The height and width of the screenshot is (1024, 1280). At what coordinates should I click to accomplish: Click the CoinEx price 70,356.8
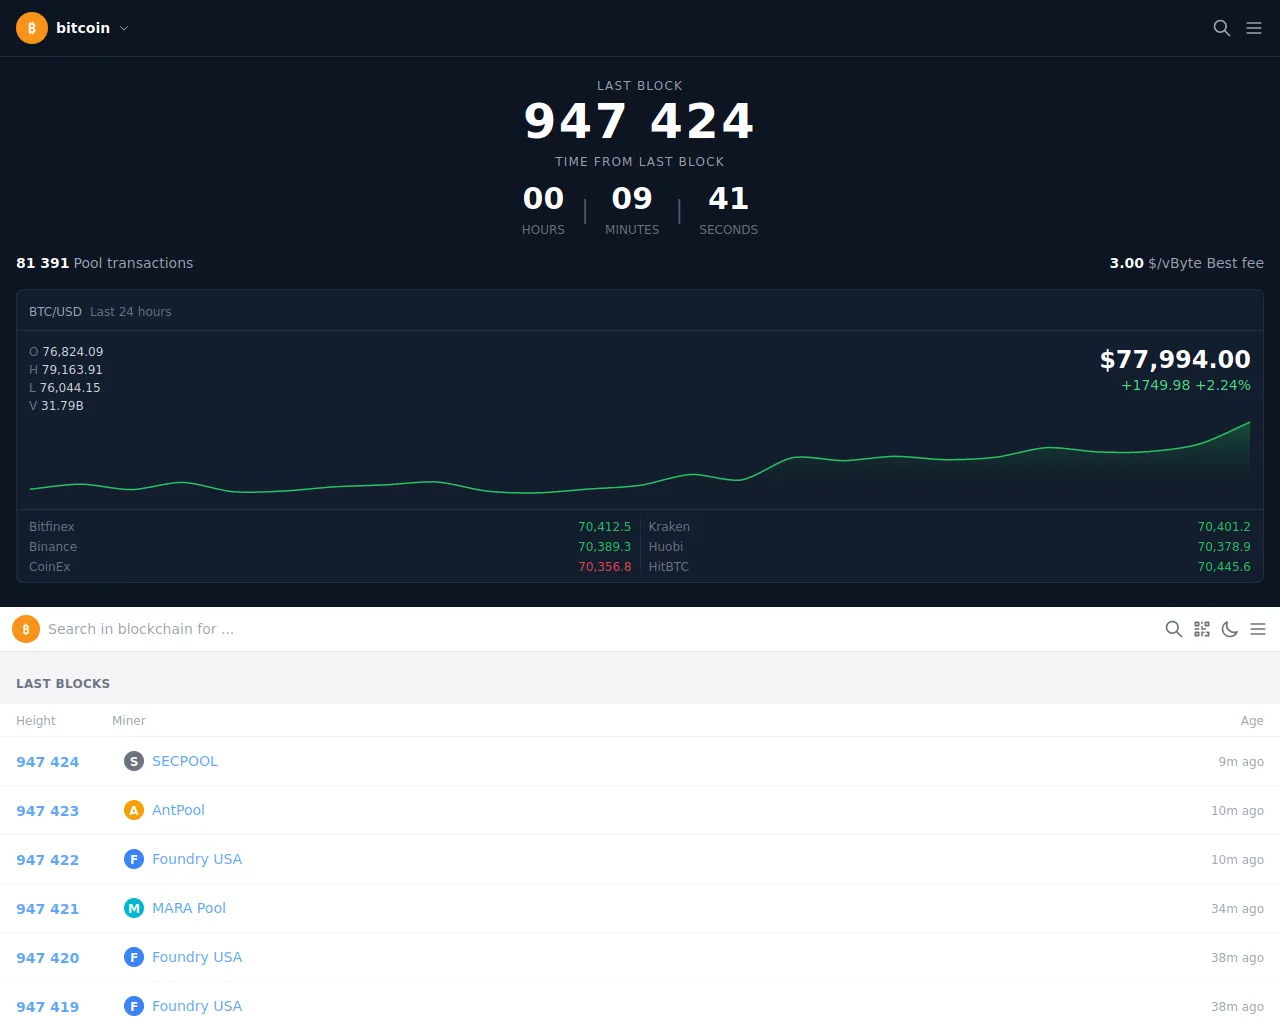click(604, 567)
